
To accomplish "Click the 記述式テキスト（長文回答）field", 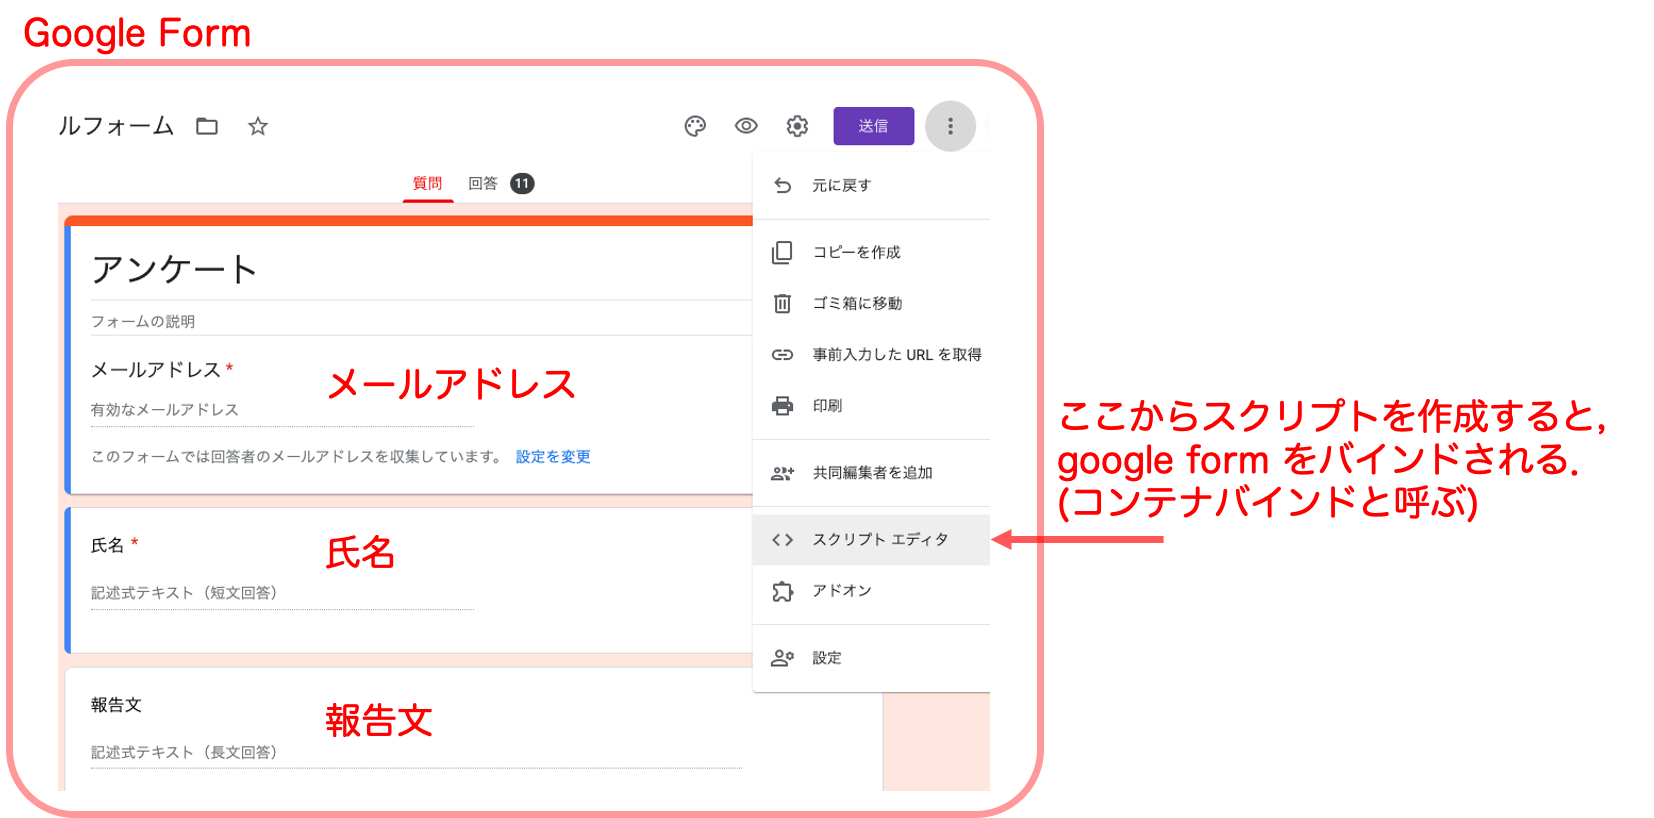I will point(416,752).
